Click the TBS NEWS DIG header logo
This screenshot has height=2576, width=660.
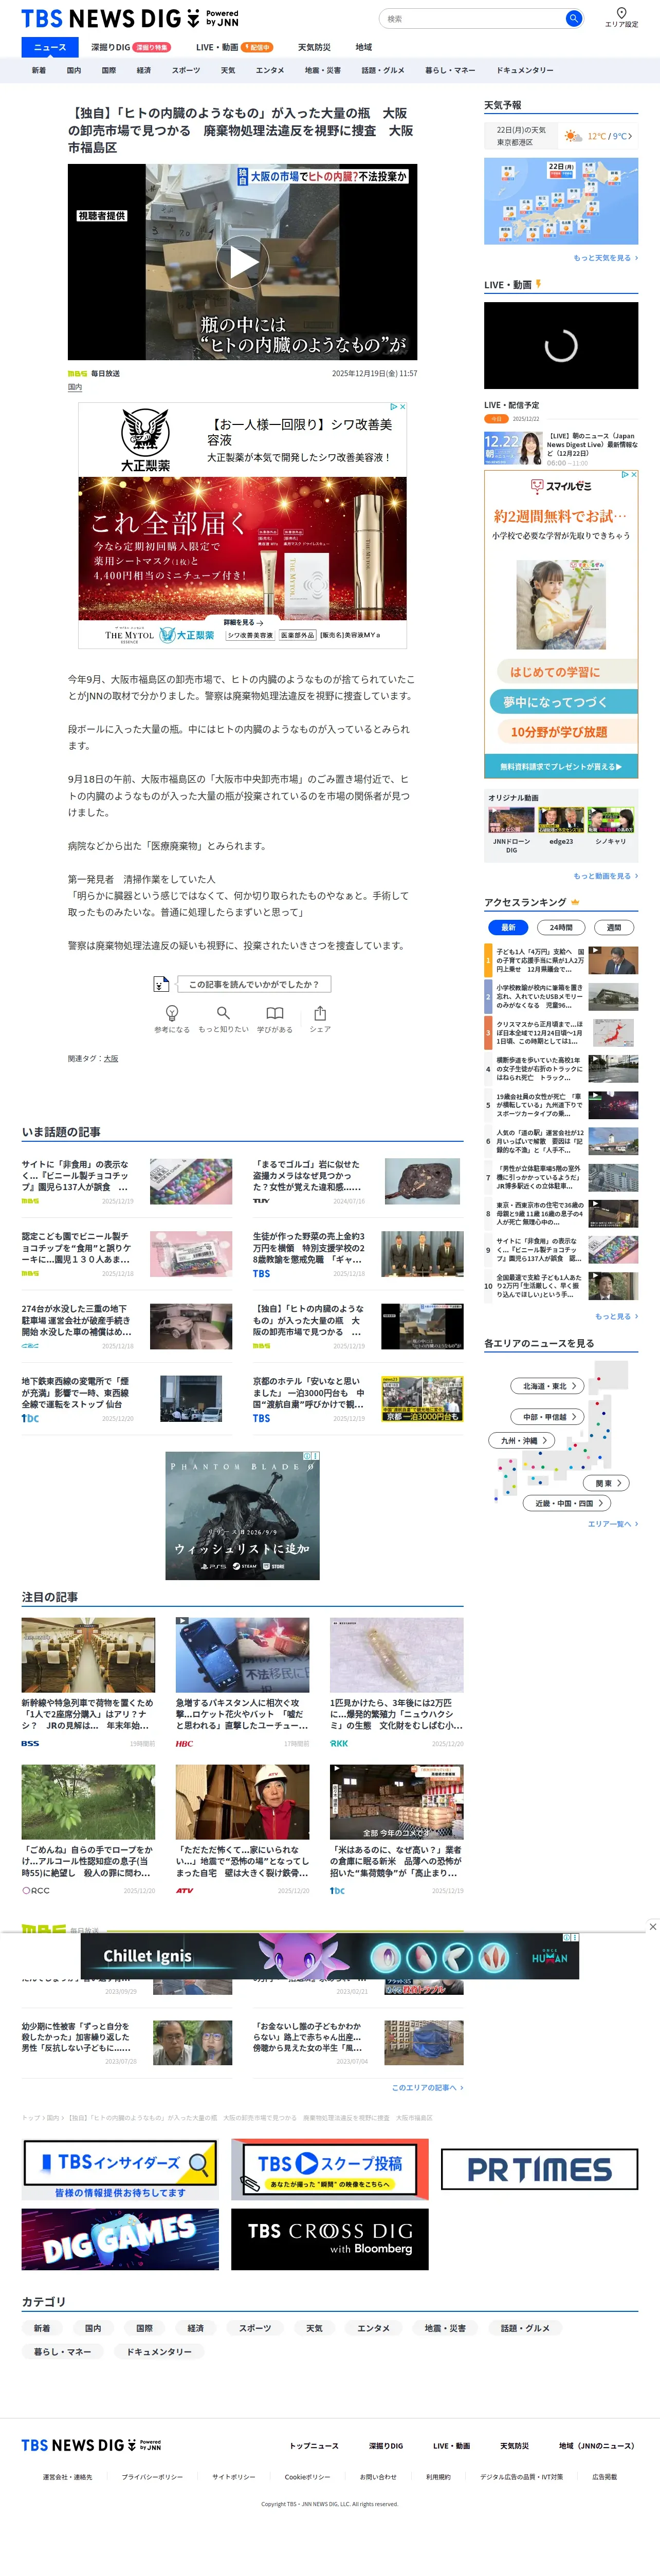pyautogui.click(x=129, y=18)
